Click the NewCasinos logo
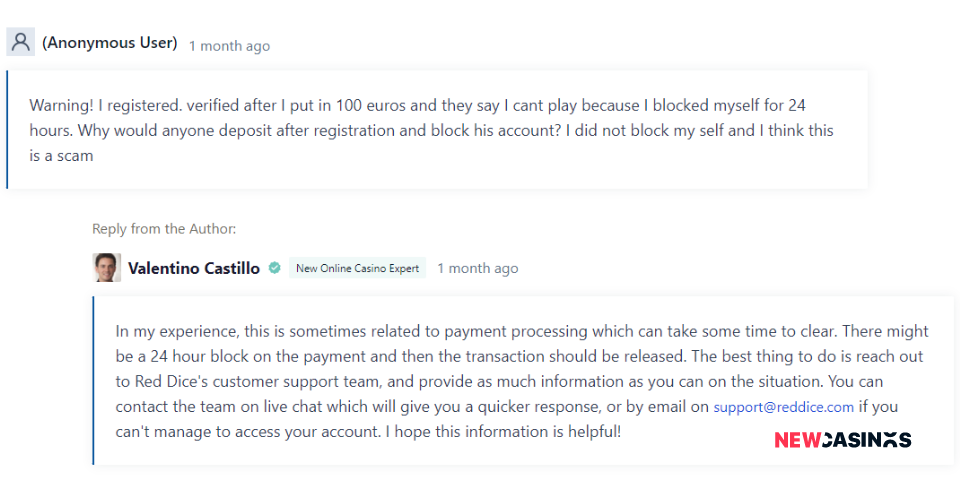Viewport: 960px width, 480px height. pos(842,439)
